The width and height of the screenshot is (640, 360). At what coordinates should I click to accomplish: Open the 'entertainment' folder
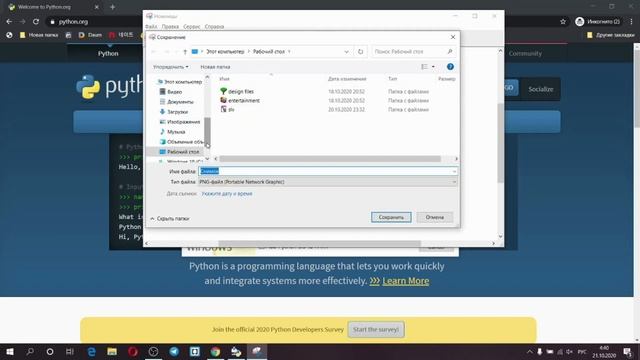coord(244,100)
